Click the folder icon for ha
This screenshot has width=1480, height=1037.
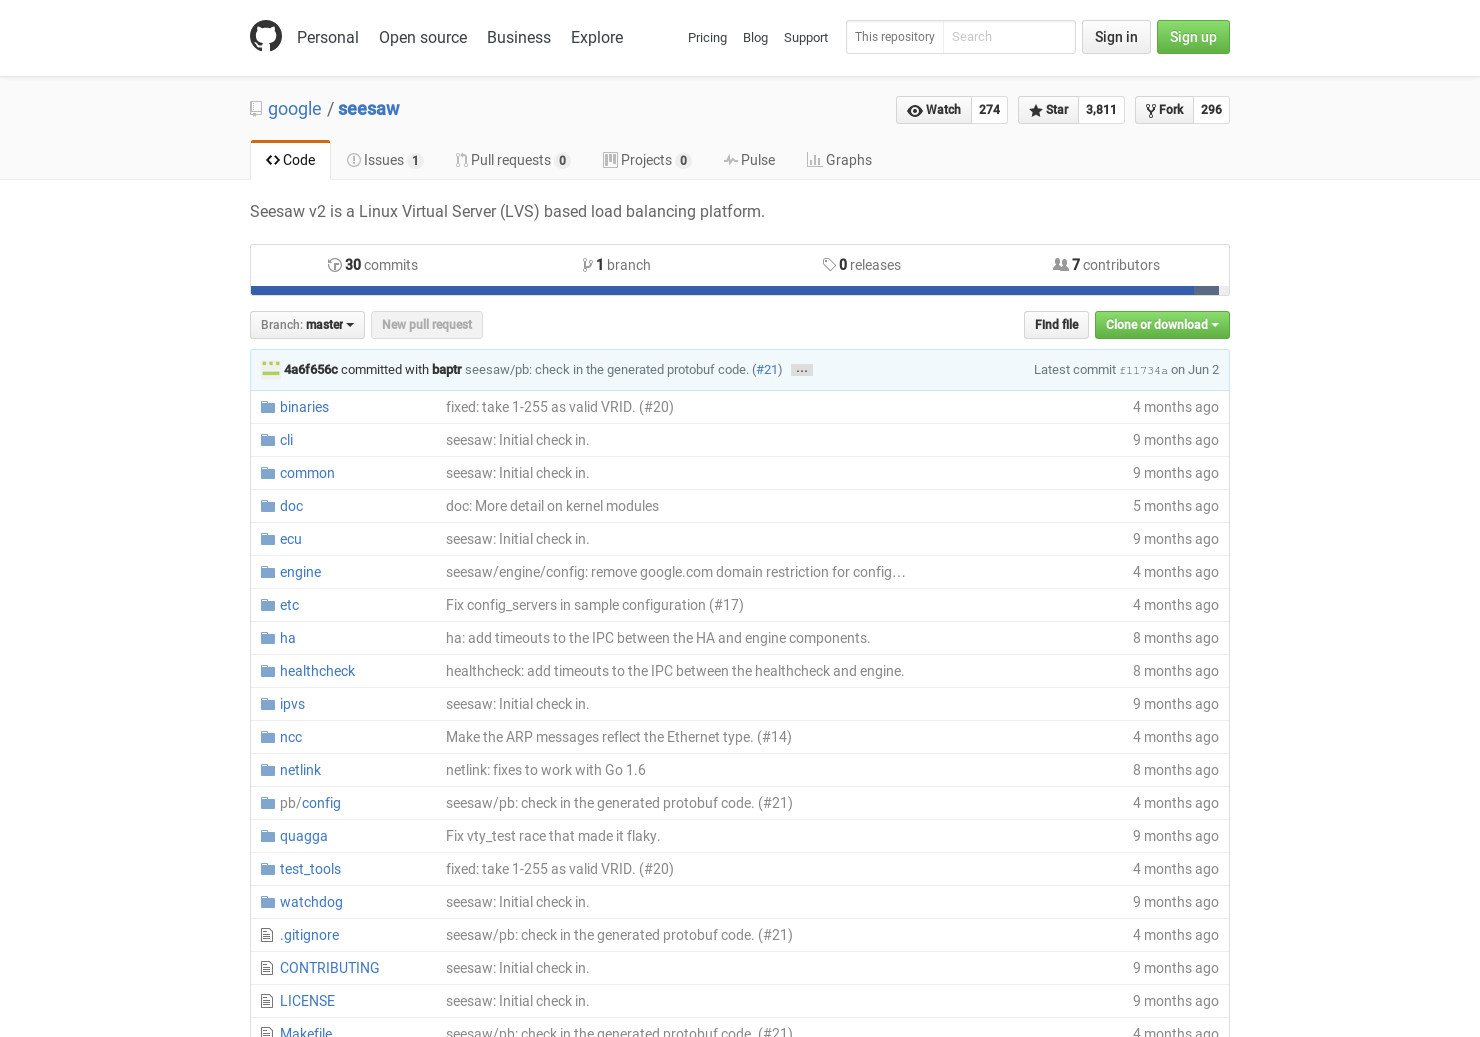(x=268, y=638)
